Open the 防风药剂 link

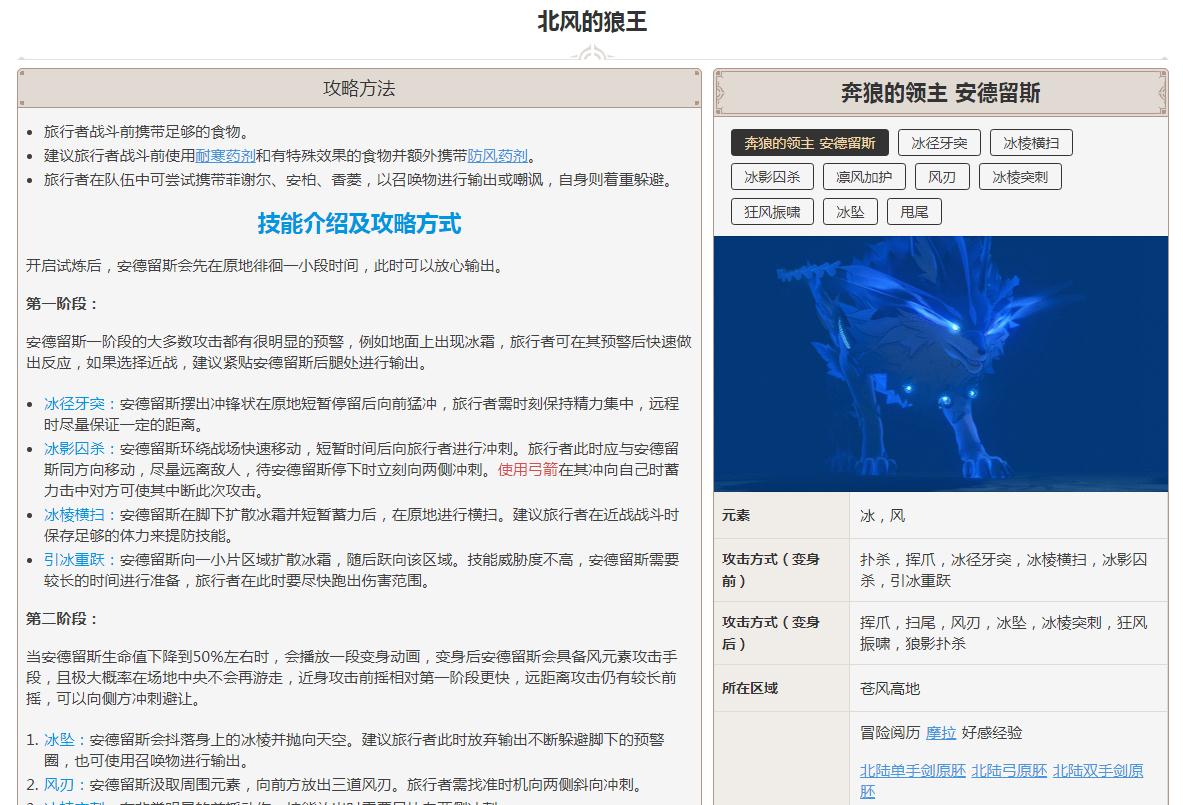497,155
